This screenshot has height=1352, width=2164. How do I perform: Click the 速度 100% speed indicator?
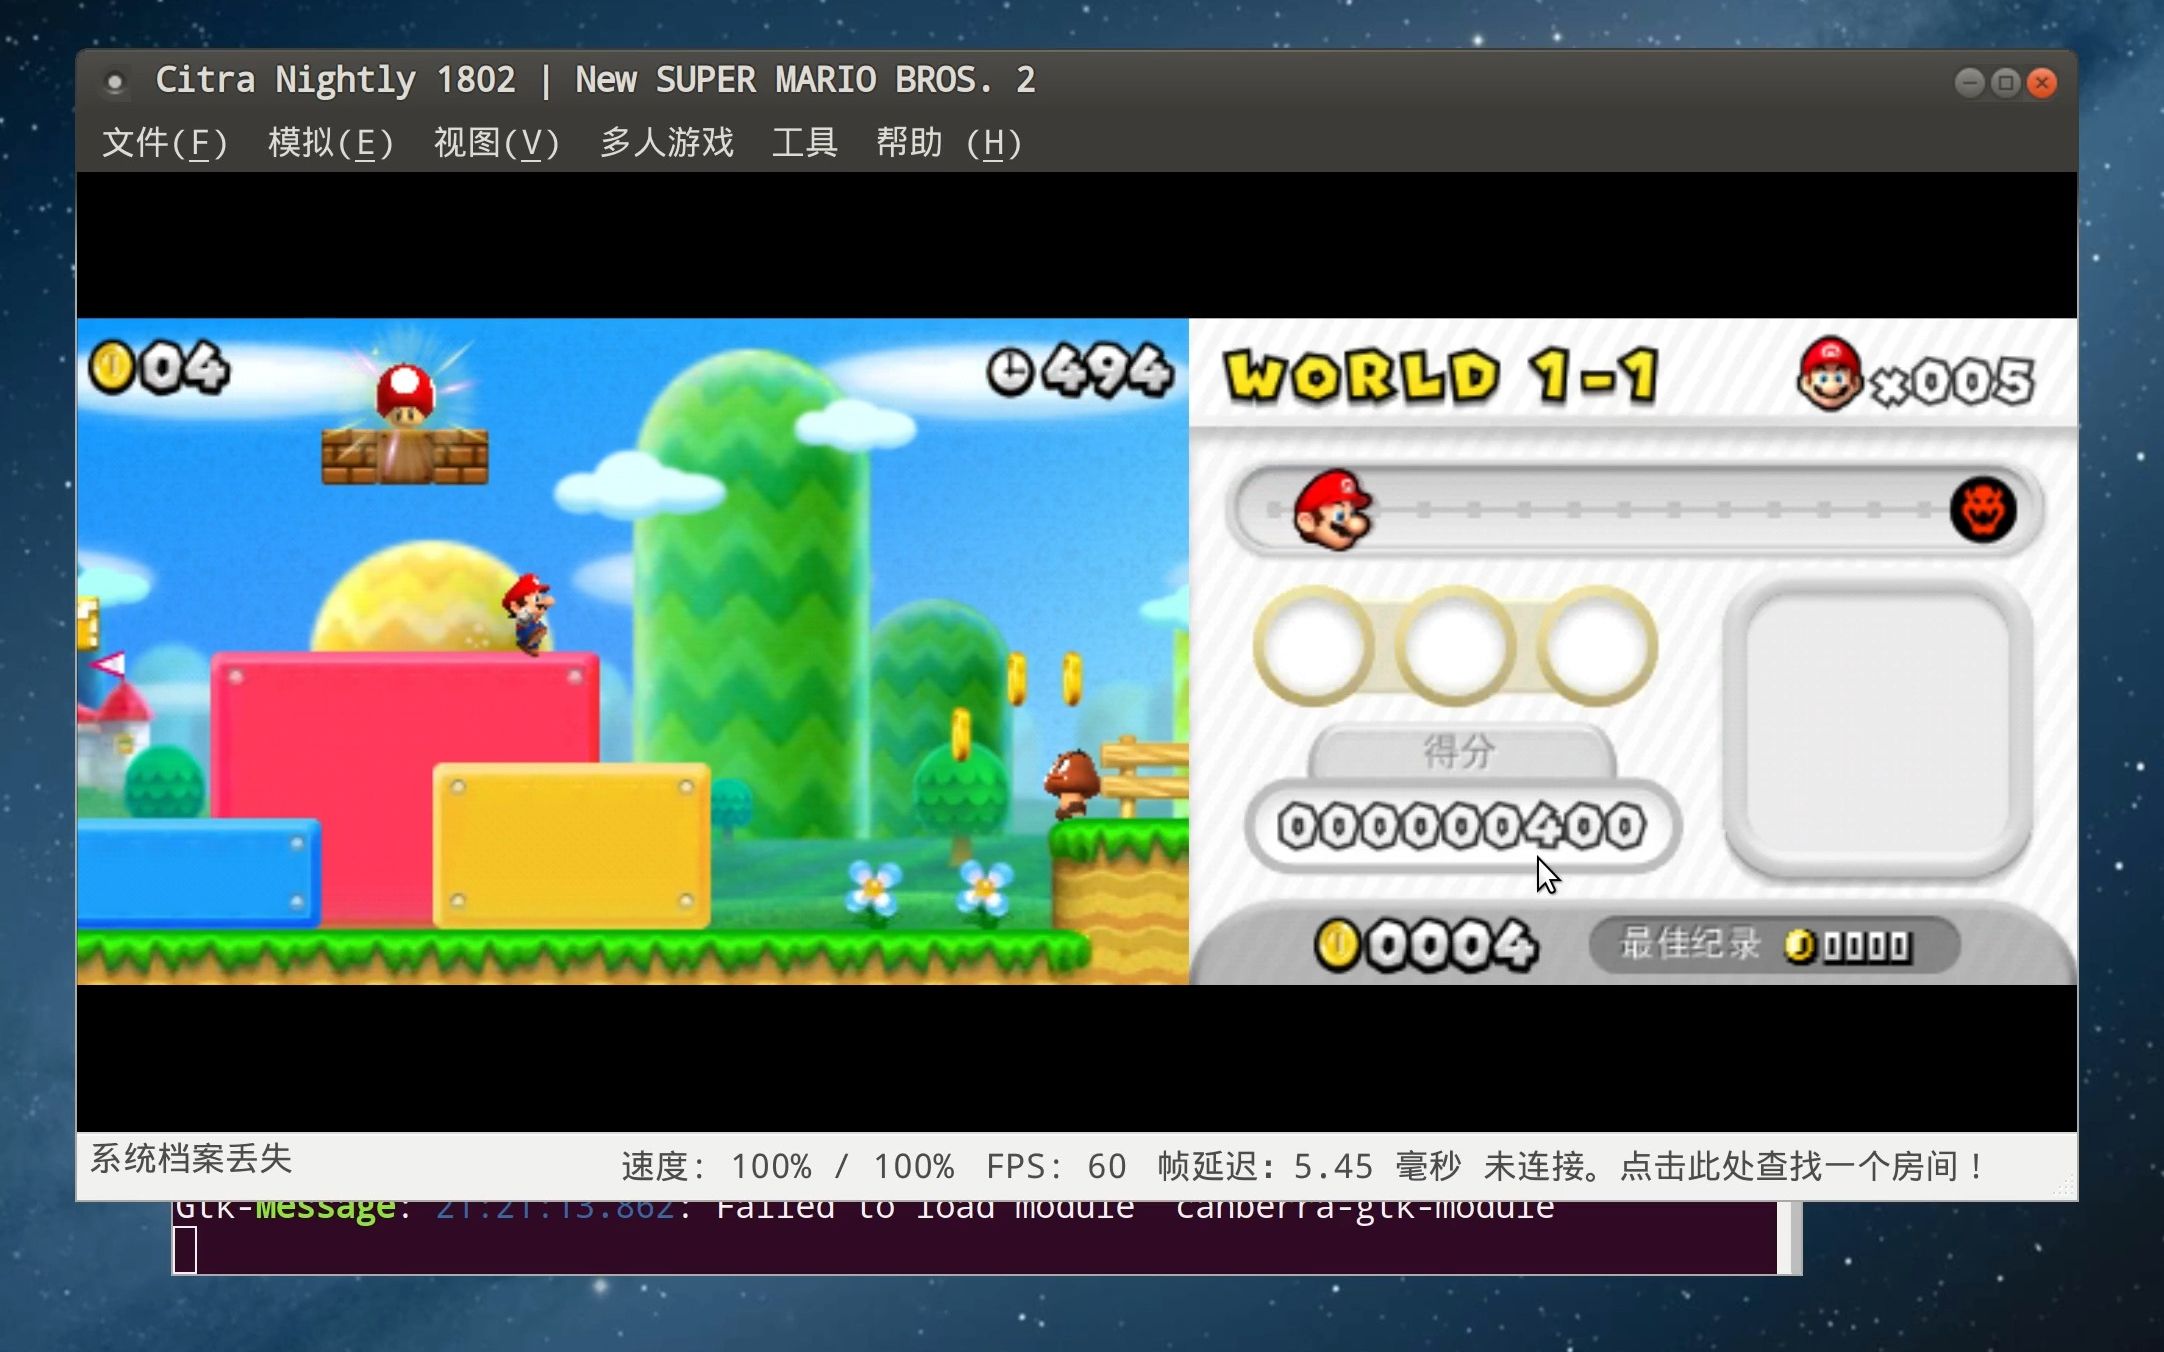pyautogui.click(x=785, y=1166)
